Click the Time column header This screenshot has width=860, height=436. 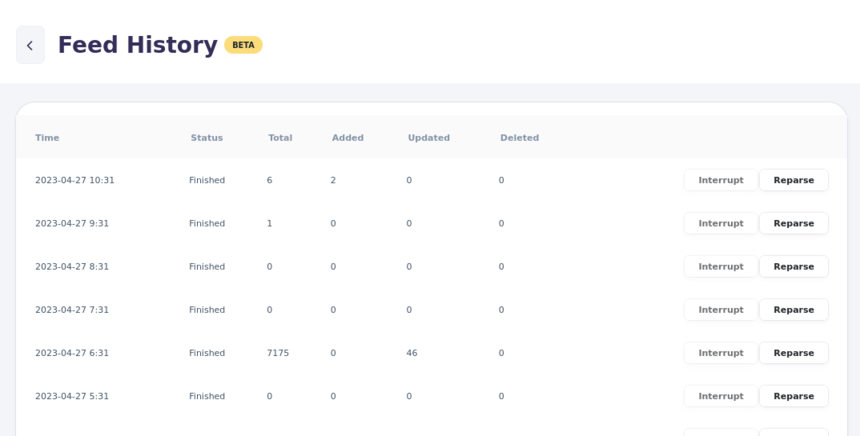[47, 138]
